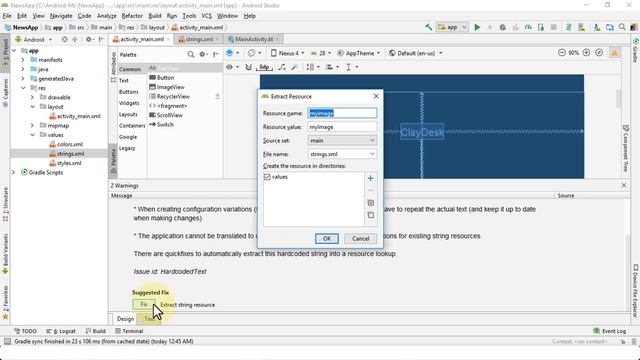Open the API 28 version dropdown
Screen dimensions: 640x360
320,53
